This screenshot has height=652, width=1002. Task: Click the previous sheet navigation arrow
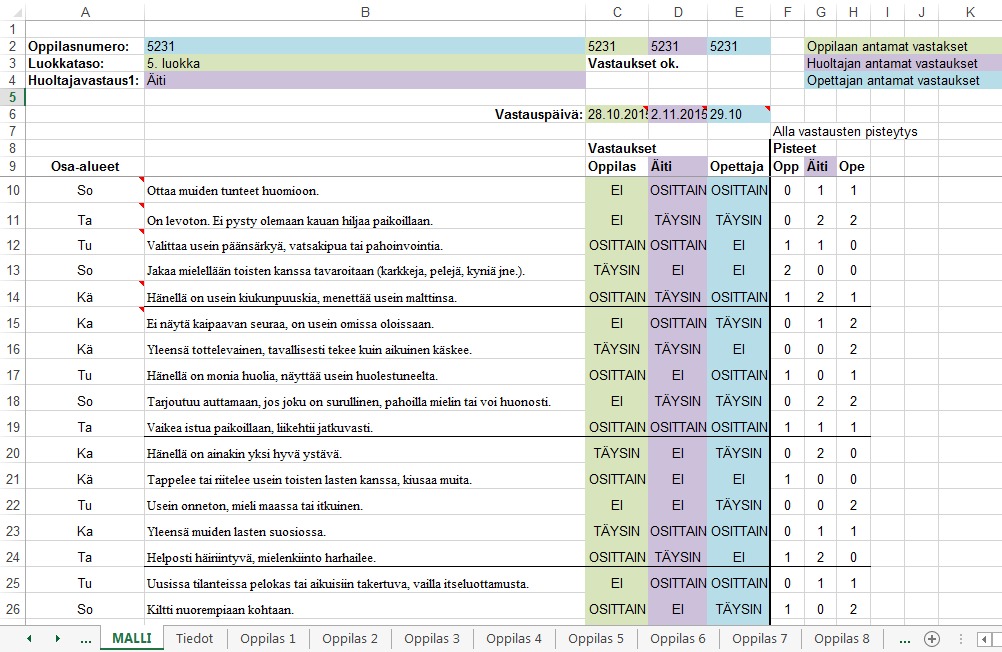point(29,639)
